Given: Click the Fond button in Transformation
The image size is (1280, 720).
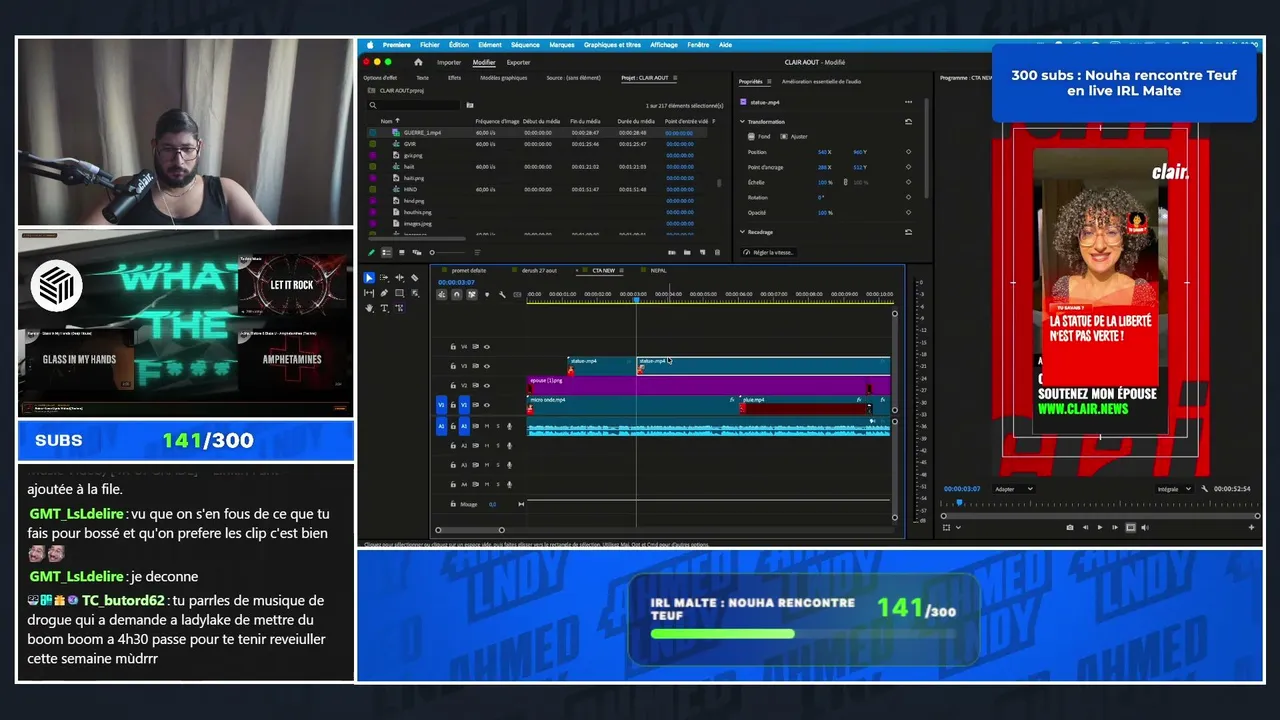Looking at the screenshot, I should coord(760,137).
